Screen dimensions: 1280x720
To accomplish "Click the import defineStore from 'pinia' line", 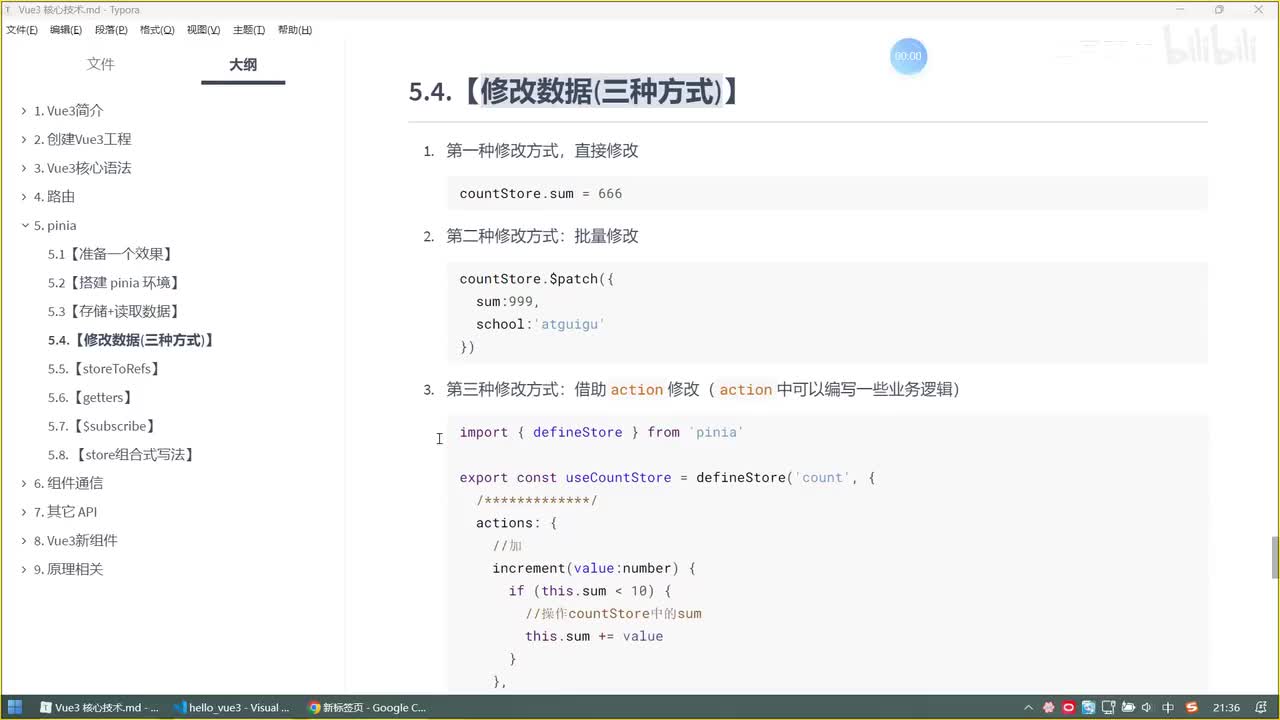I will pyautogui.click(x=602, y=432).
